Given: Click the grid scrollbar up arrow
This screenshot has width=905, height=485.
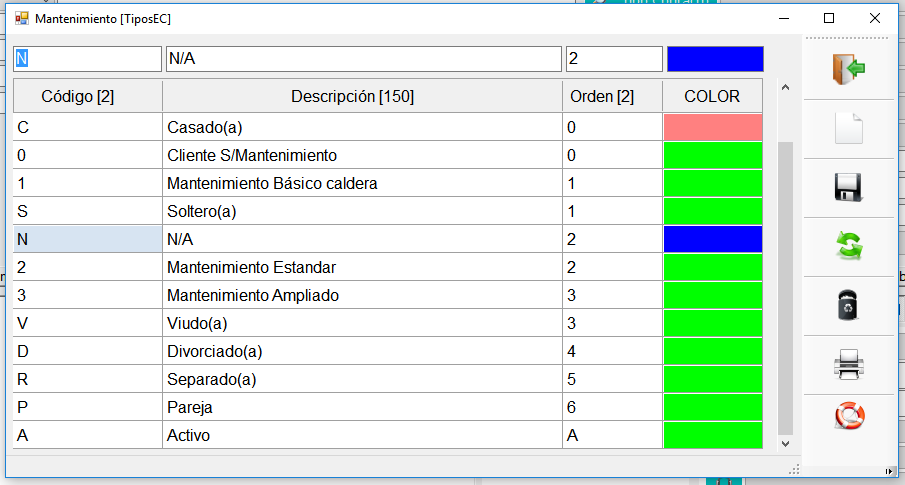Looking at the screenshot, I should click(785, 88).
